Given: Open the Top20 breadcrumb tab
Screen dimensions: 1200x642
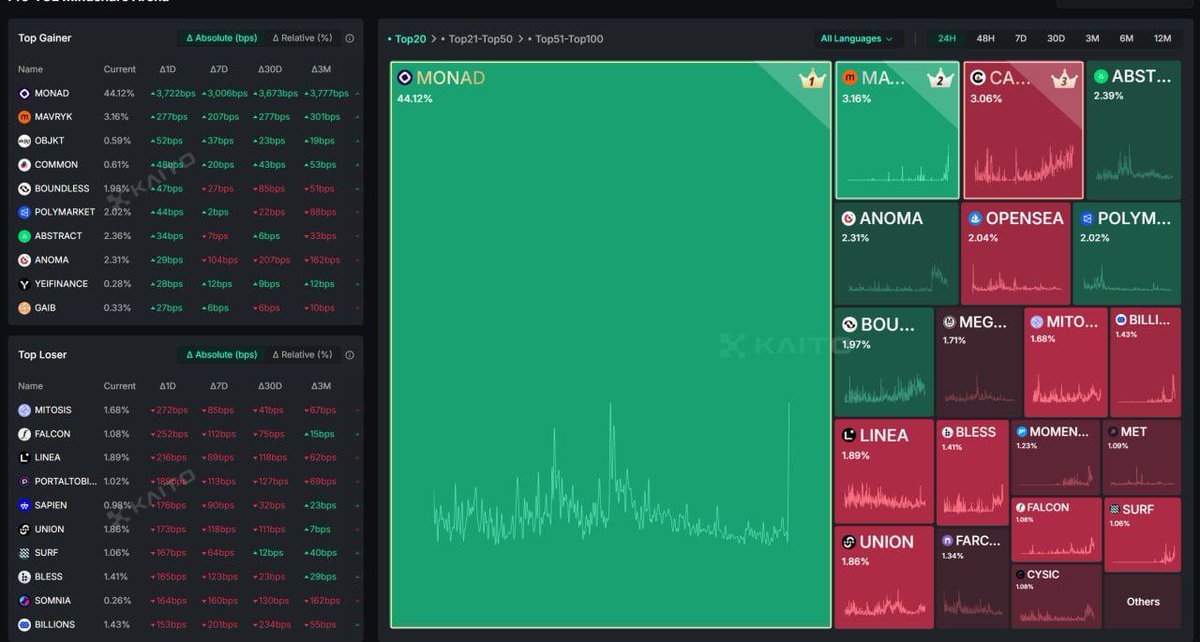Looking at the screenshot, I should [x=408, y=39].
